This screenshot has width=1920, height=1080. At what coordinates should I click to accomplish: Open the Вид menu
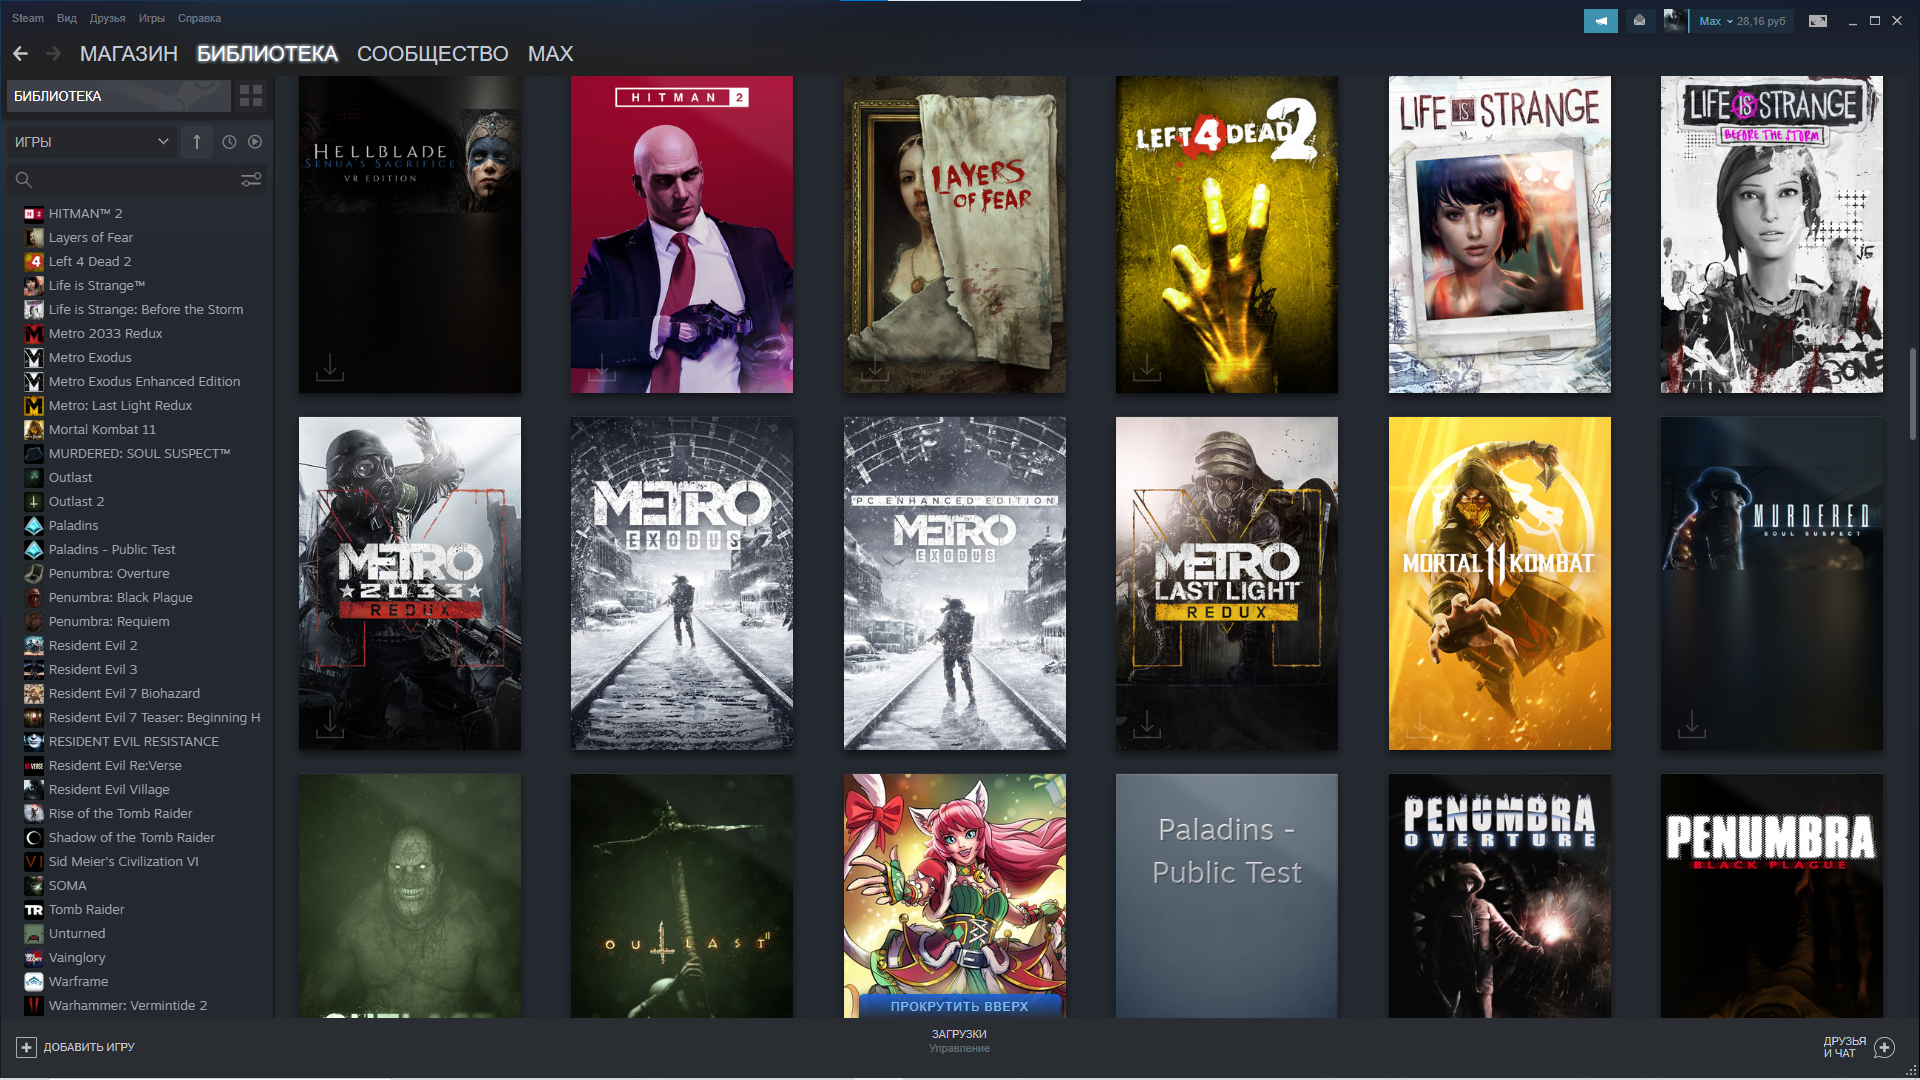67,18
